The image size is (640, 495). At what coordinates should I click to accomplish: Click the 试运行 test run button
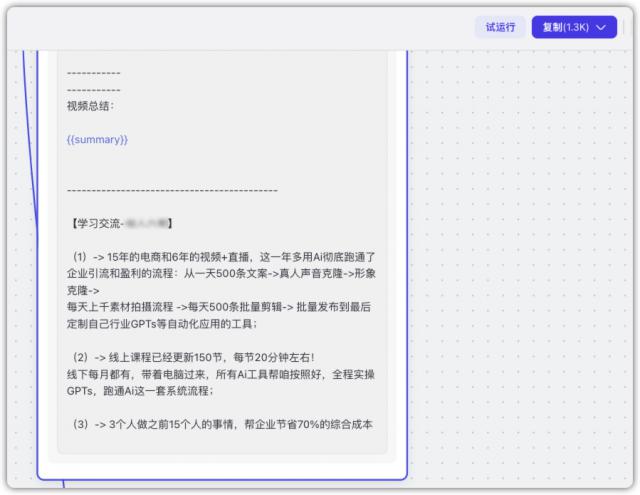[500, 27]
